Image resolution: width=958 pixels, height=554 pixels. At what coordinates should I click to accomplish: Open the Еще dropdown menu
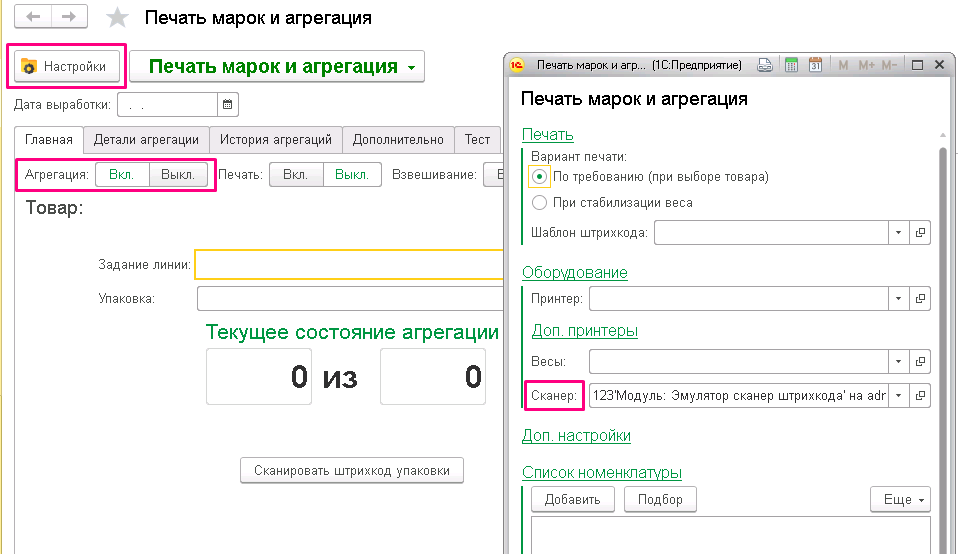pyautogui.click(x=900, y=499)
